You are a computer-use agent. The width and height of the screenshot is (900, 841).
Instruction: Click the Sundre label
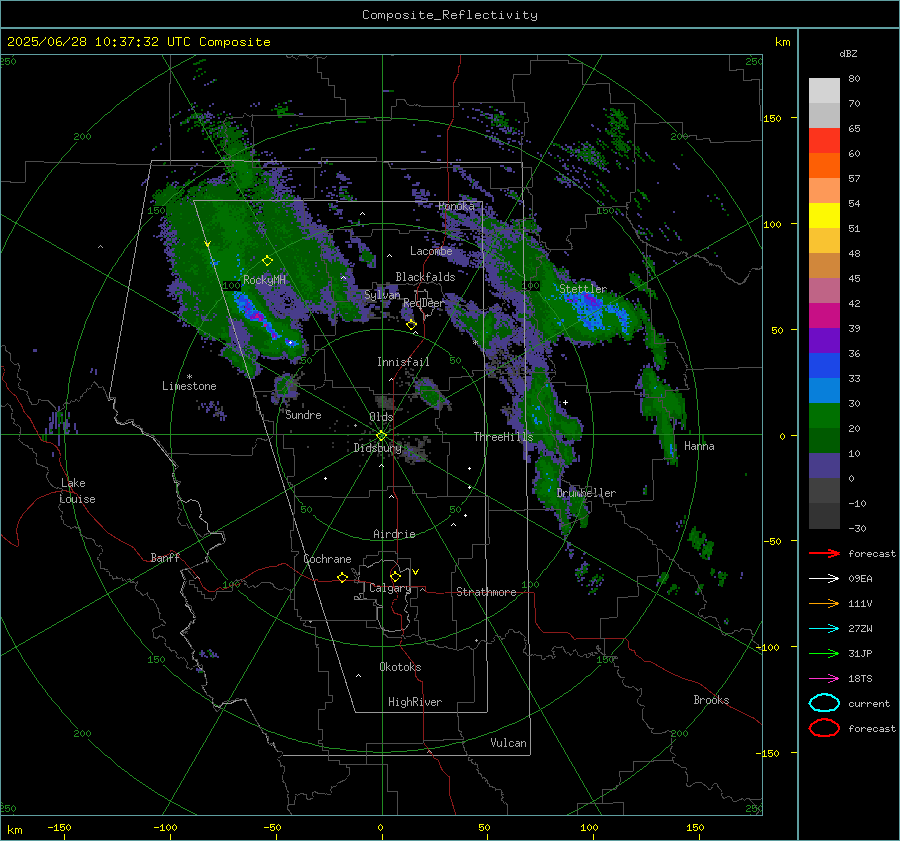click(303, 415)
